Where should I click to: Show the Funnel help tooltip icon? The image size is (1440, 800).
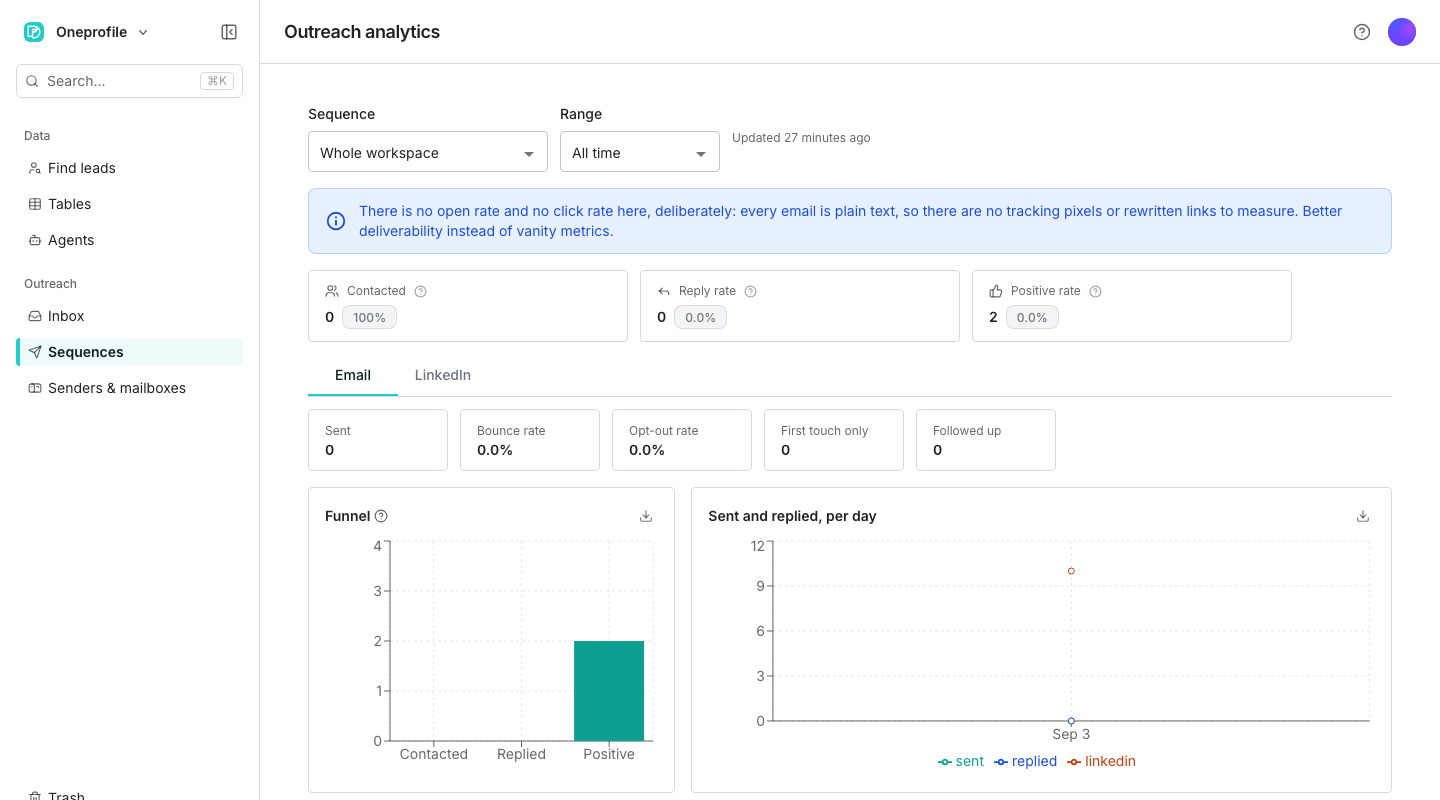pos(381,516)
